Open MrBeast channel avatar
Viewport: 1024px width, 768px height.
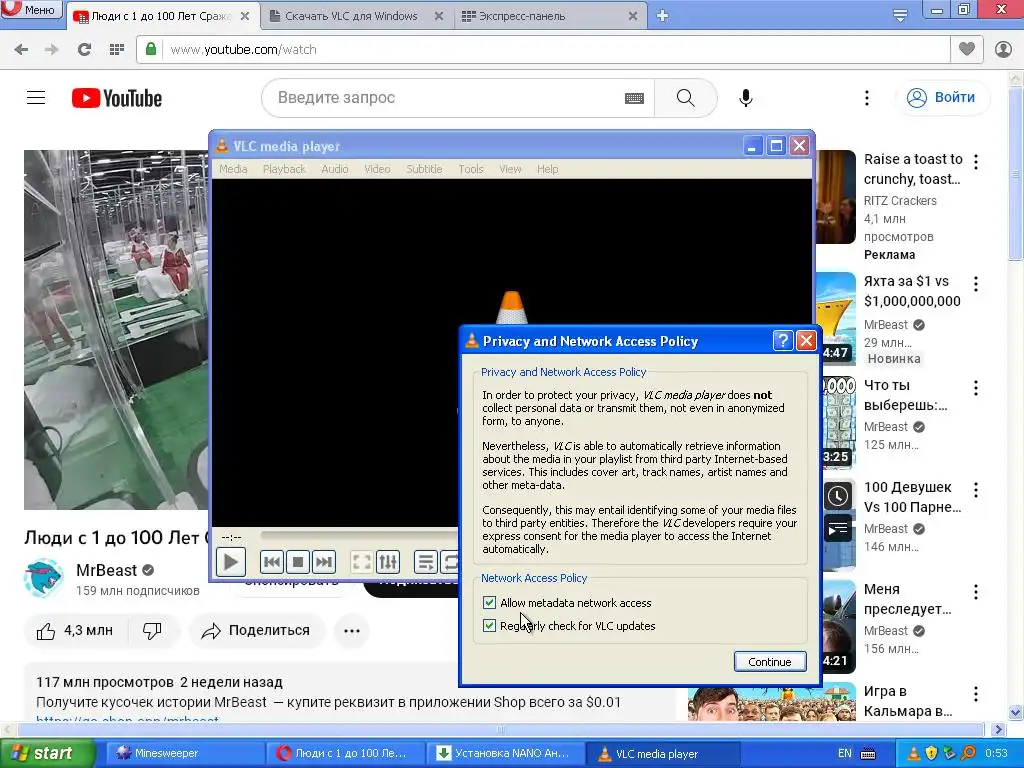pyautogui.click(x=43, y=579)
